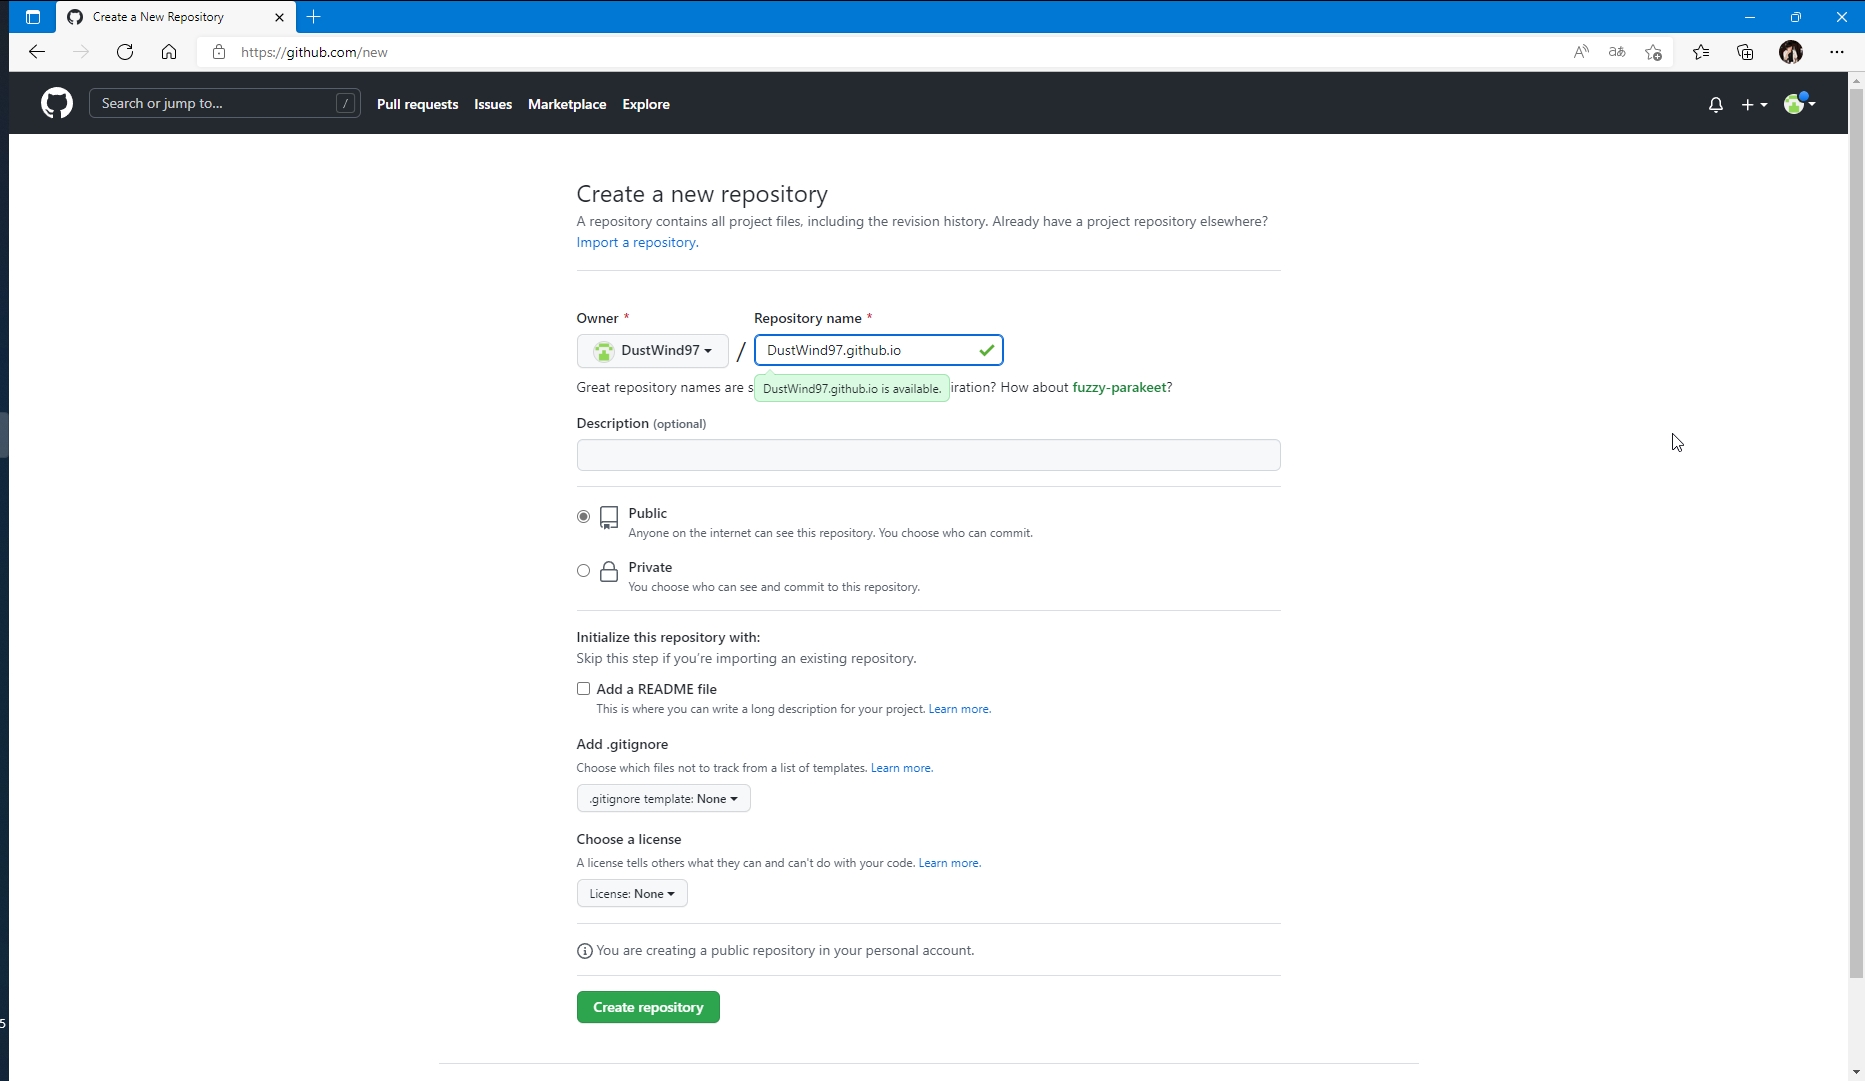Use the fuzzy-parakeet name suggestion
This screenshot has height=1081, width=1865.
pyautogui.click(x=1119, y=387)
